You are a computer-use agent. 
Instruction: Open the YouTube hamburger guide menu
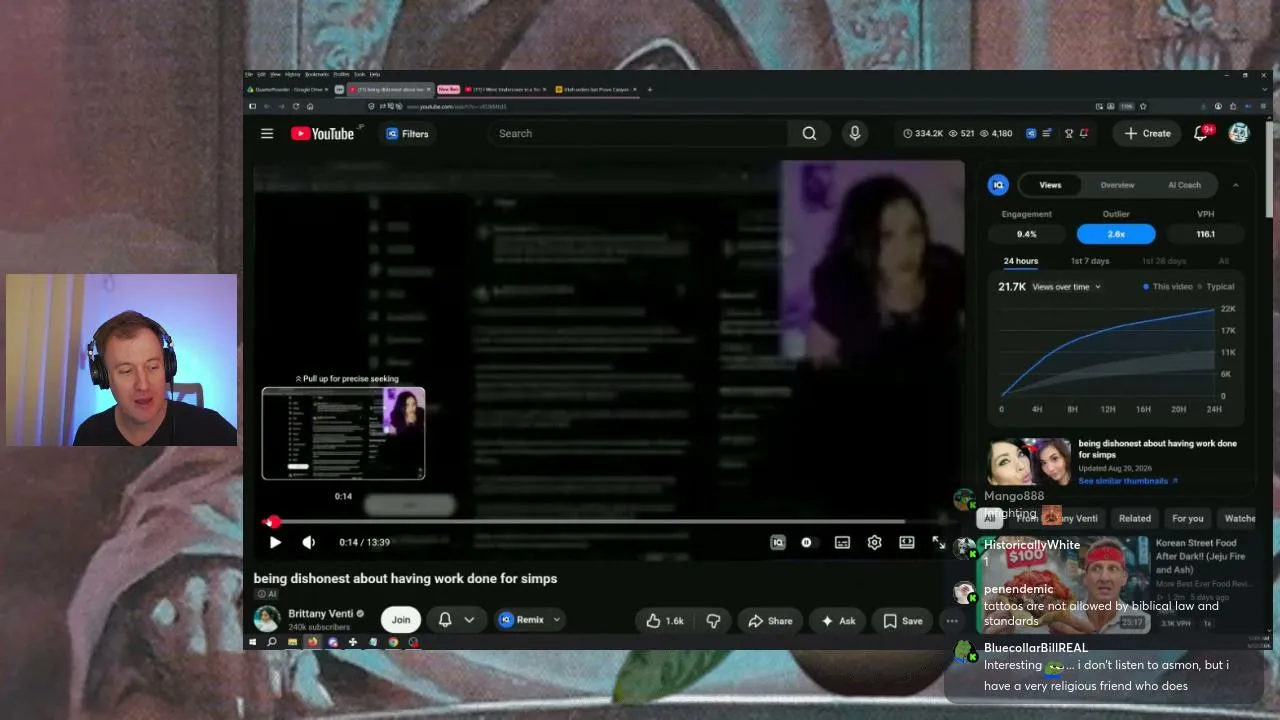[267, 133]
